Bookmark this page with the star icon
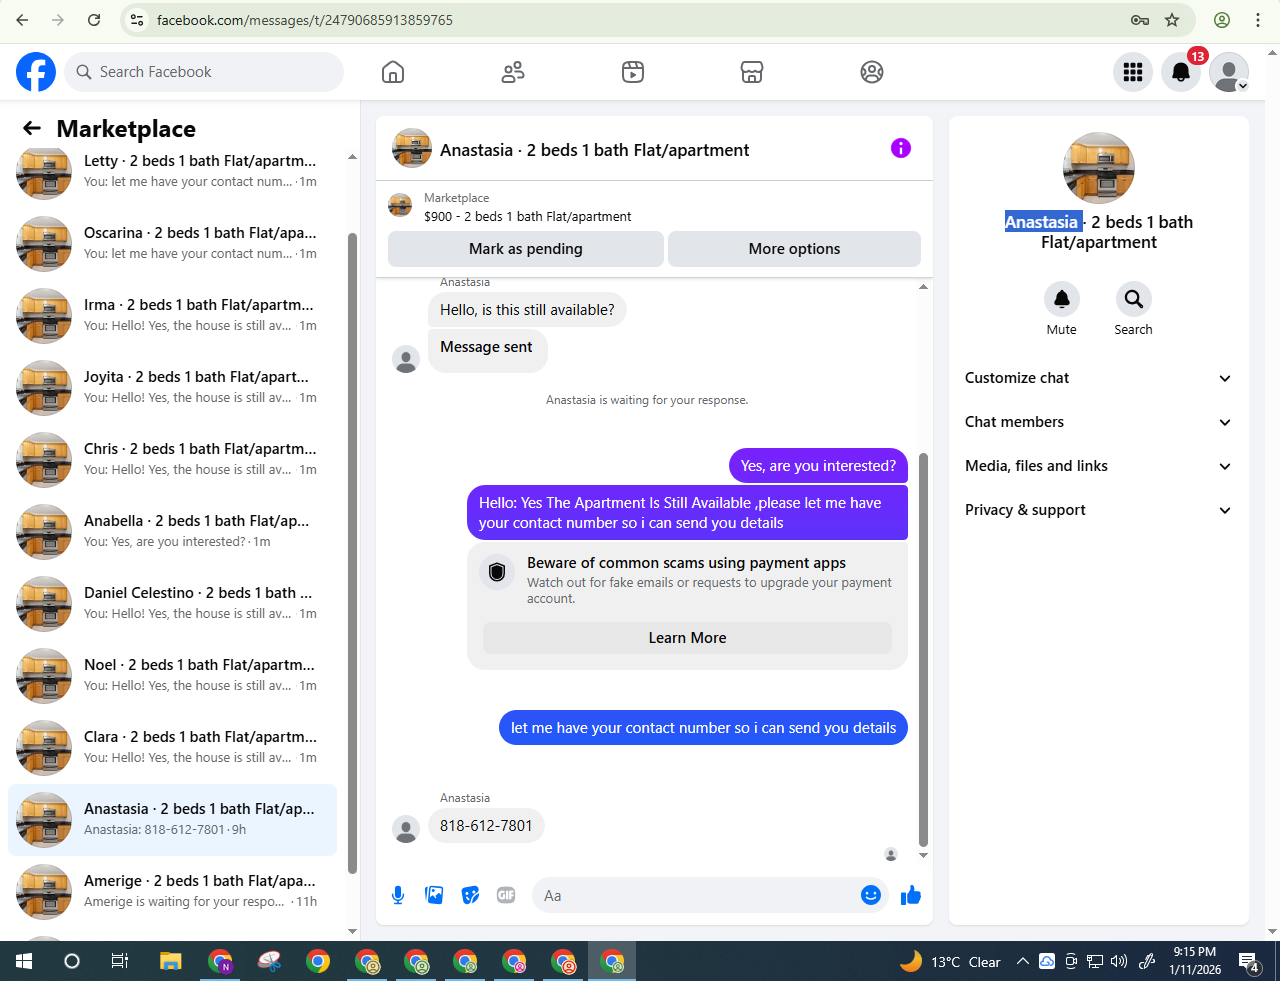This screenshot has width=1280, height=981. click(1172, 20)
